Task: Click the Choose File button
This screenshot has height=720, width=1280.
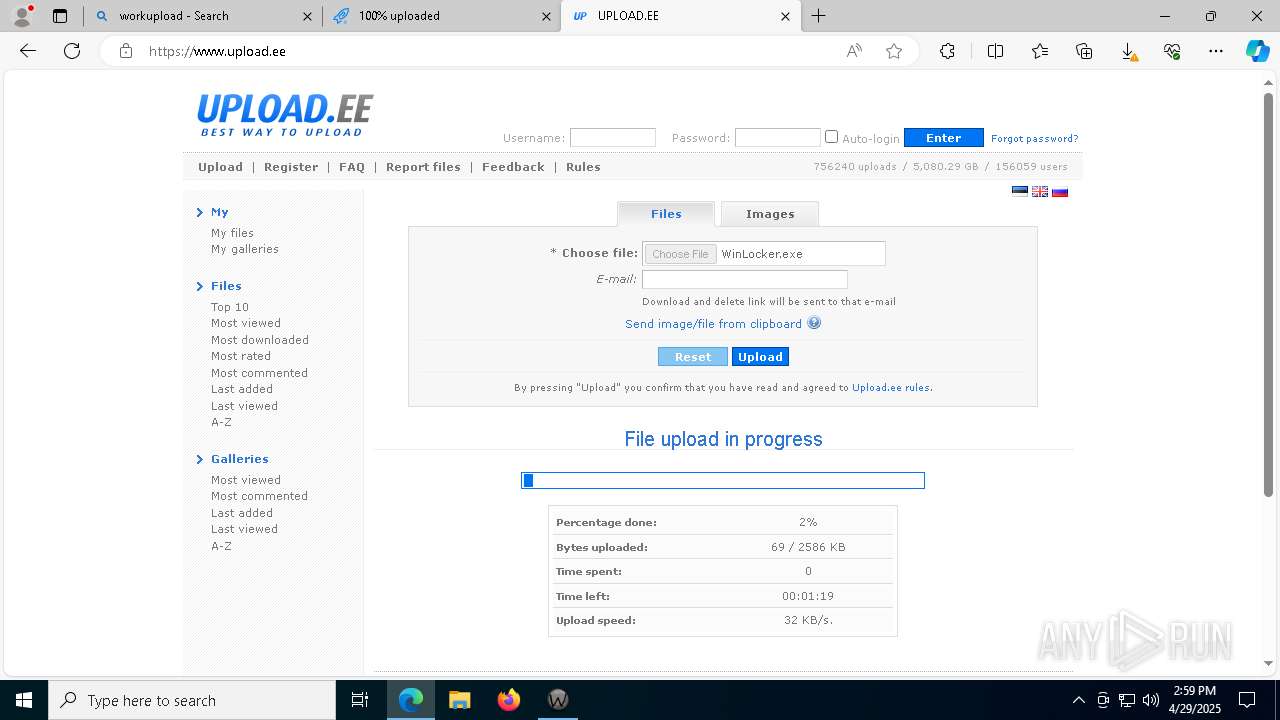Action: (680, 254)
